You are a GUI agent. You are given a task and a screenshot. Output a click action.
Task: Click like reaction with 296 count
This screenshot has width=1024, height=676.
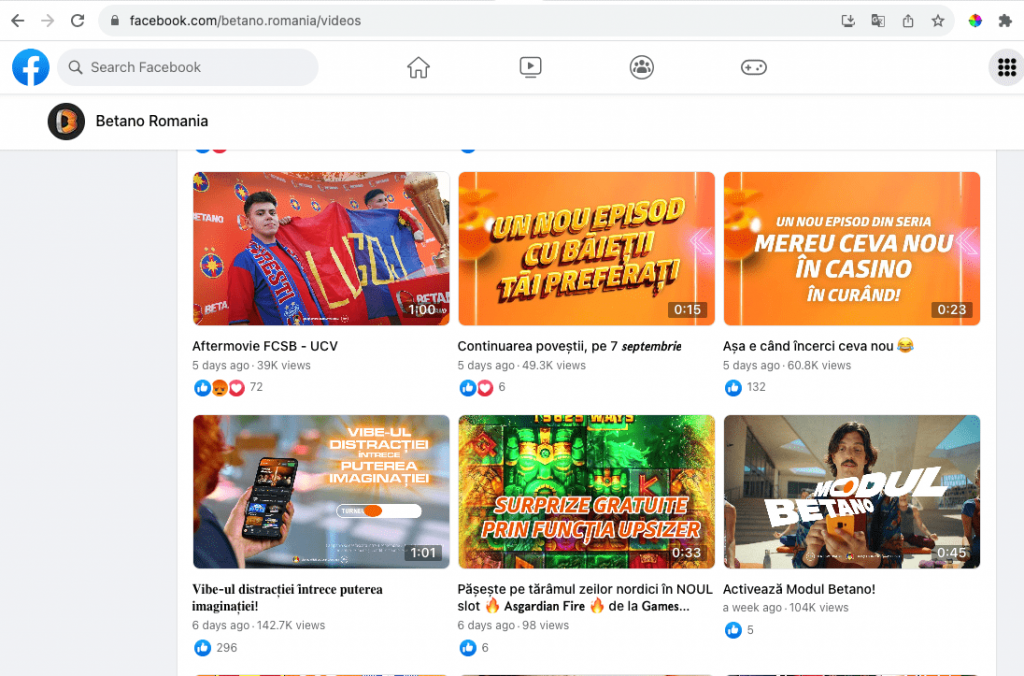click(202, 648)
